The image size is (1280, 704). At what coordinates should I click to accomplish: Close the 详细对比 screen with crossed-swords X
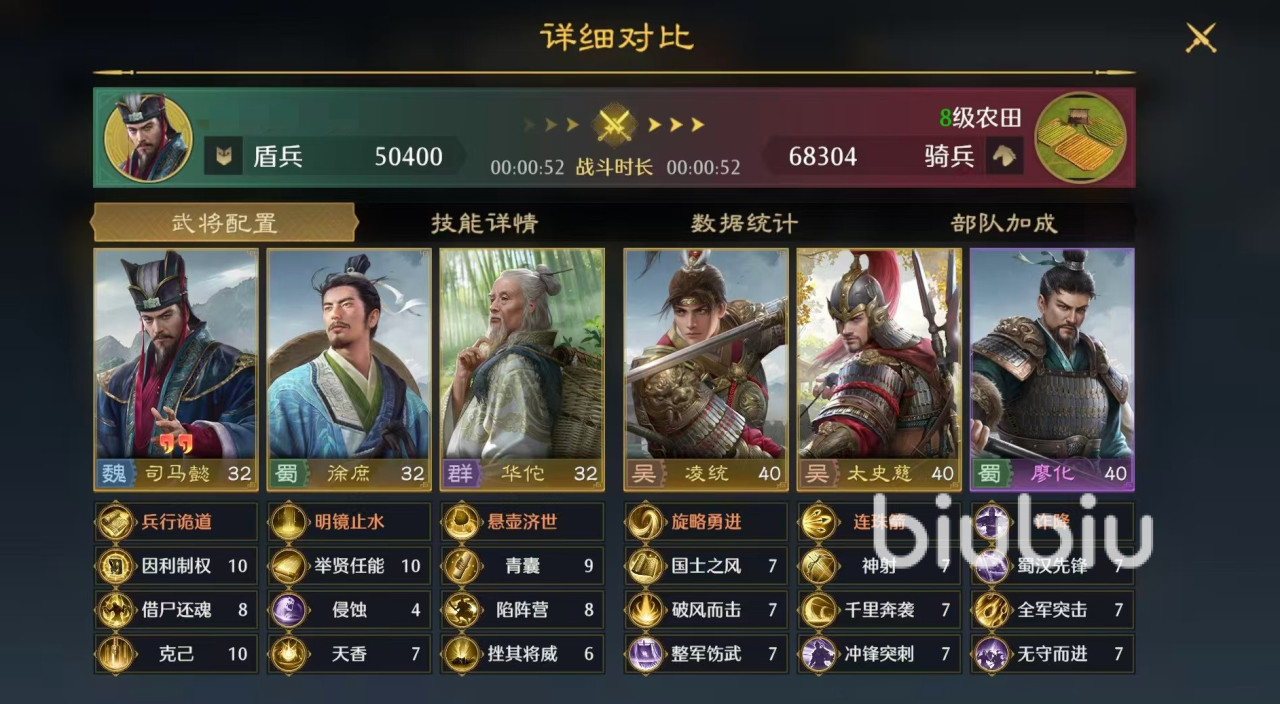(1199, 38)
